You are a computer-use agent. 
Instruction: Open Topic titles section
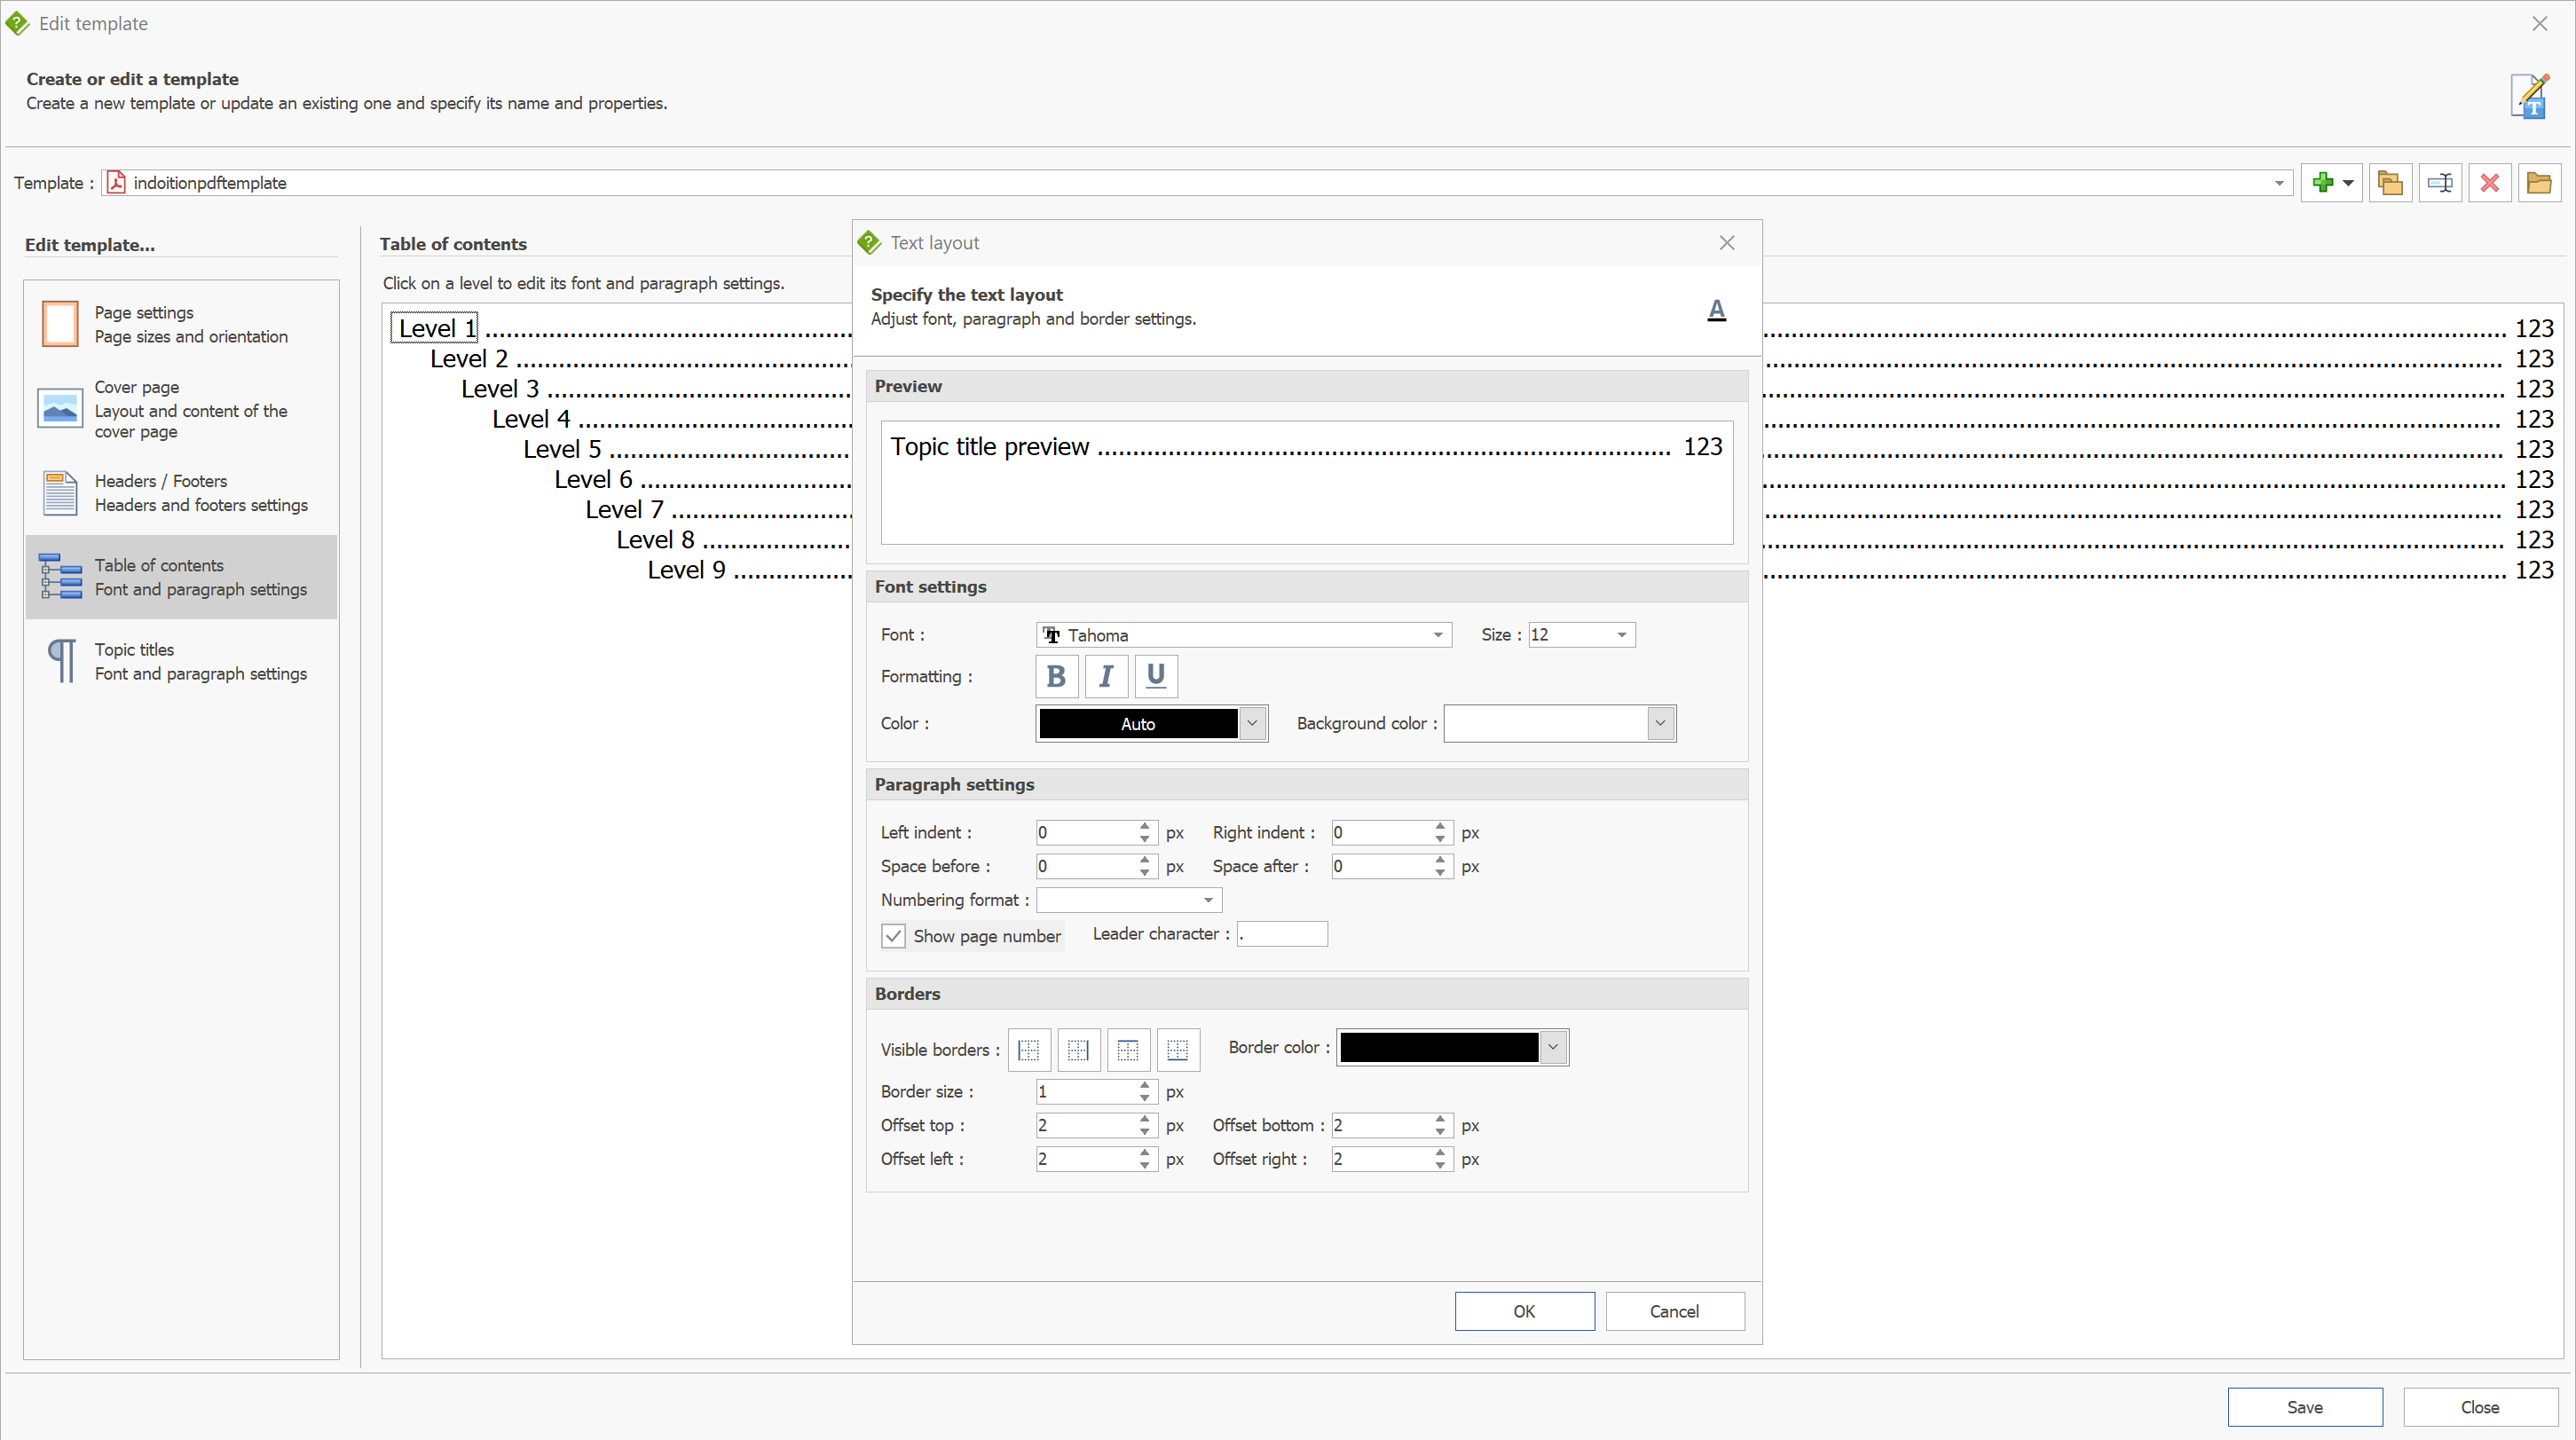(x=181, y=661)
